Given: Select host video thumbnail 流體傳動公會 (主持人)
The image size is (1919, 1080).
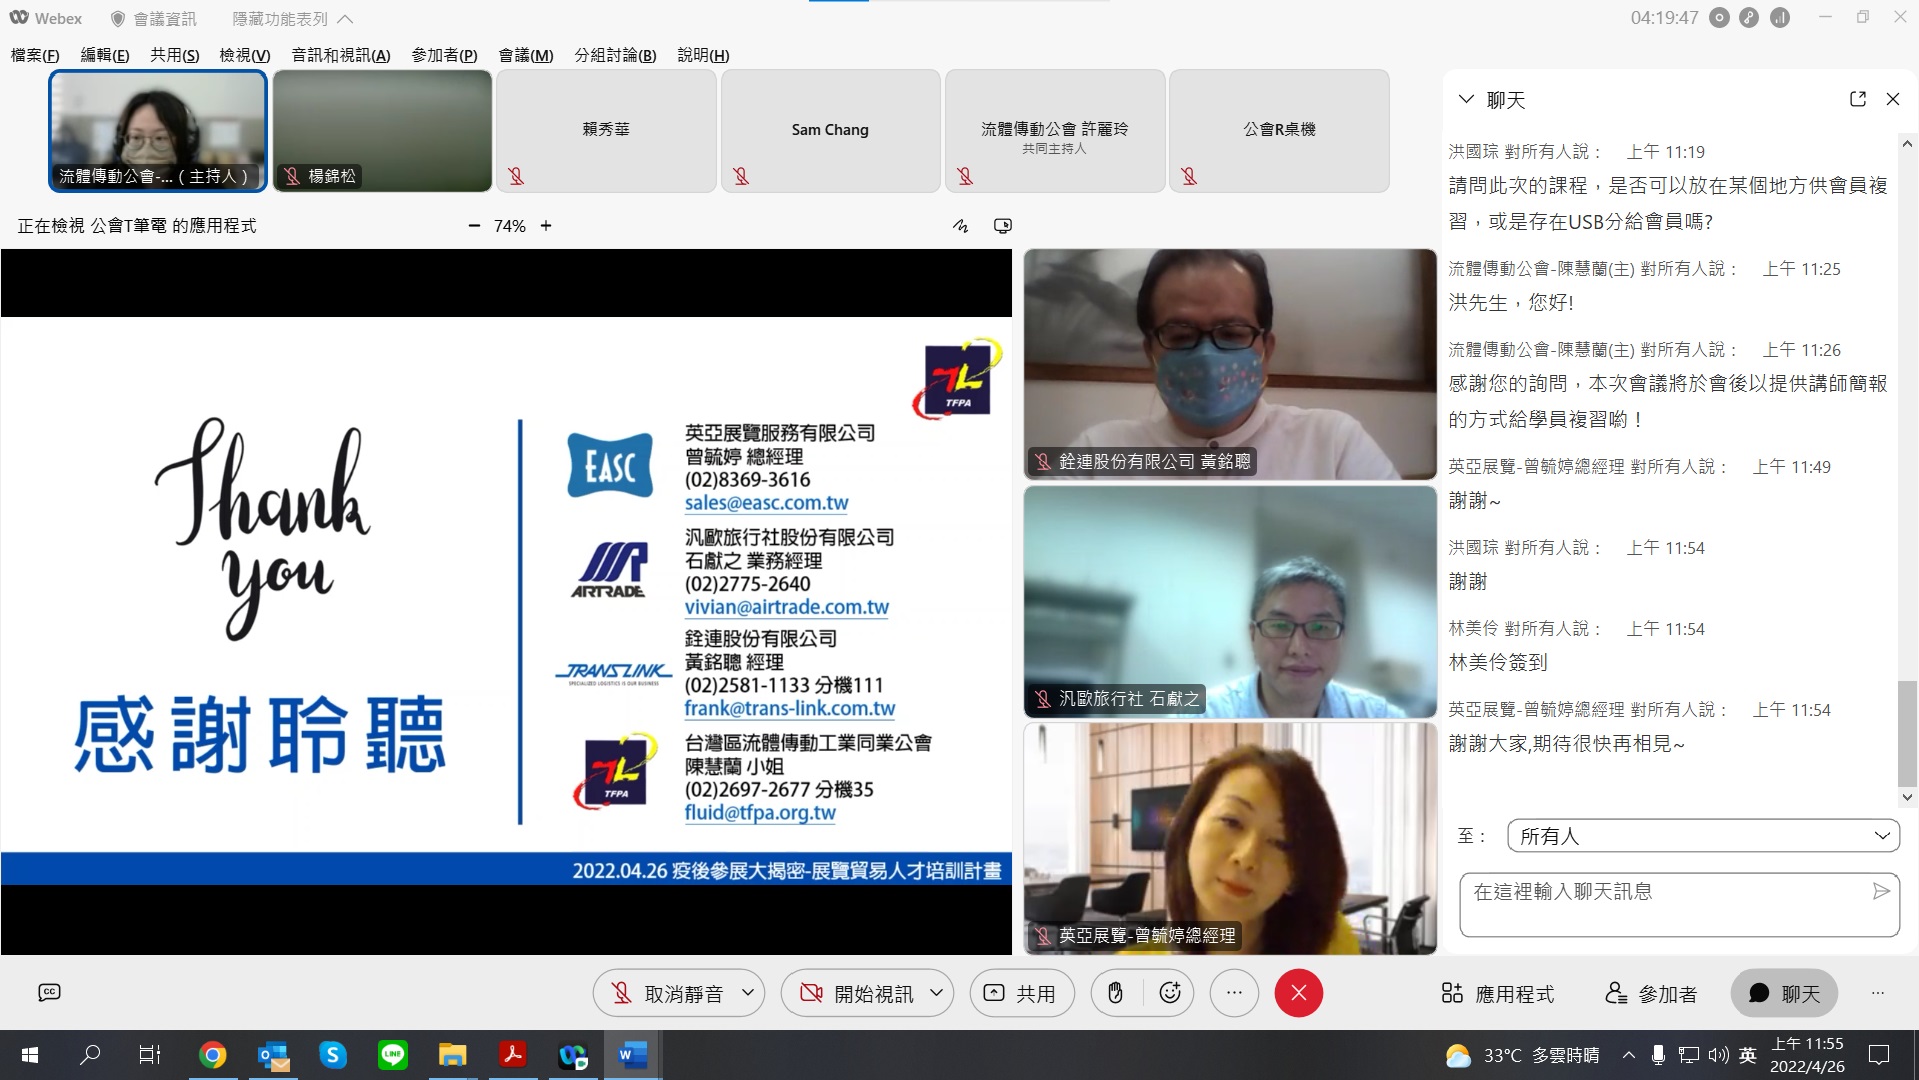Looking at the screenshot, I should pyautogui.click(x=158, y=130).
